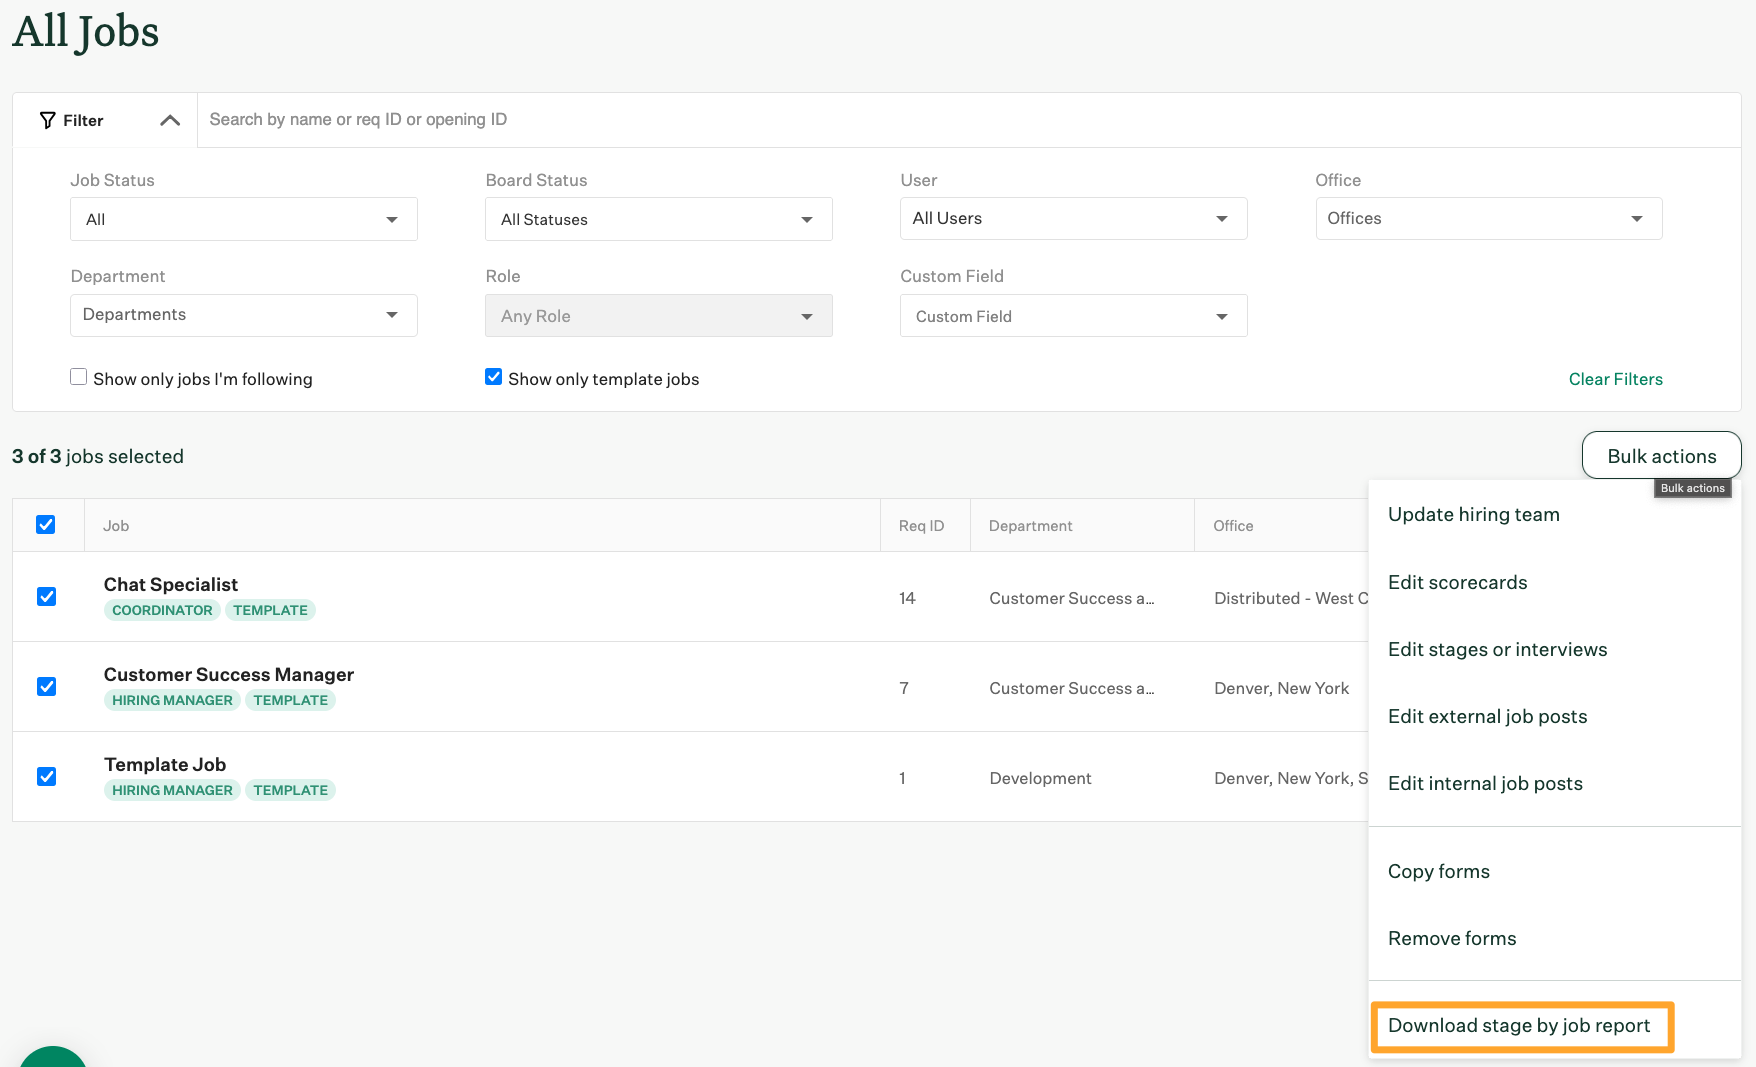Click the TEMPLATE tag on Chat Specialist

coord(270,610)
